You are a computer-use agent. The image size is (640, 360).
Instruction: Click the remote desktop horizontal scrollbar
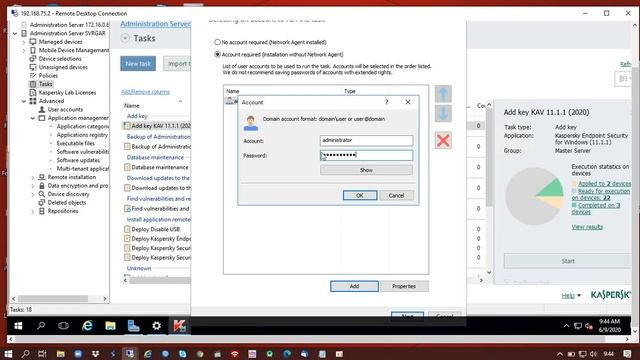(318, 339)
